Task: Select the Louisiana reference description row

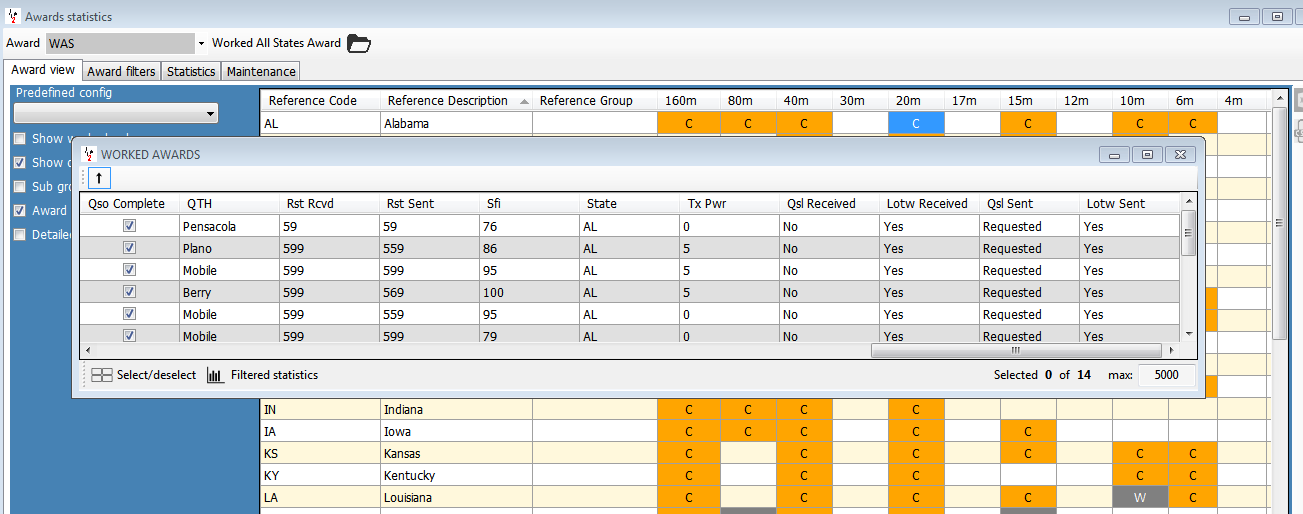Action: pyautogui.click(x=456, y=497)
